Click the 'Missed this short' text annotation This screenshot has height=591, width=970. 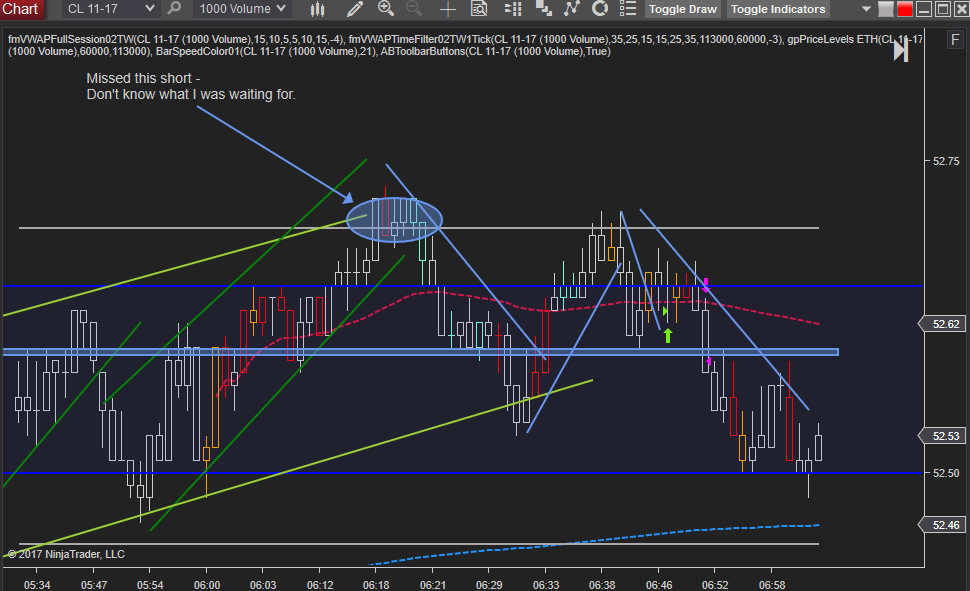[x=191, y=87]
